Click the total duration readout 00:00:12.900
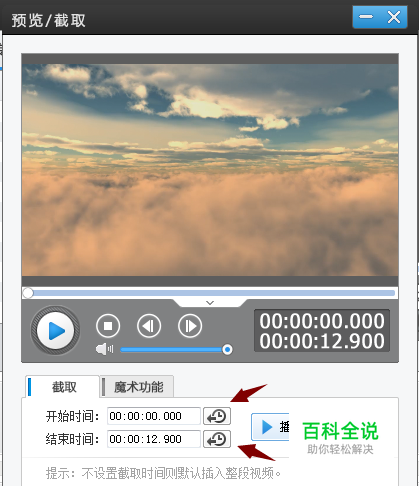Viewport: 419px width, 486px height. (x=322, y=341)
